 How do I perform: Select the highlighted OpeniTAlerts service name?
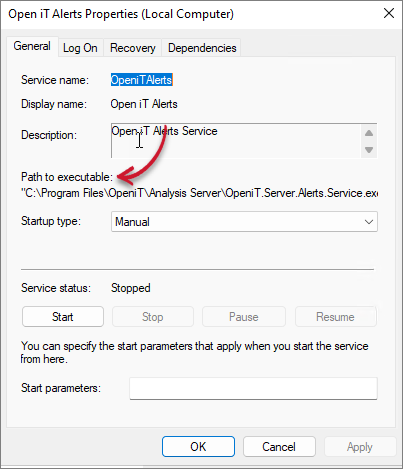pyautogui.click(x=142, y=80)
